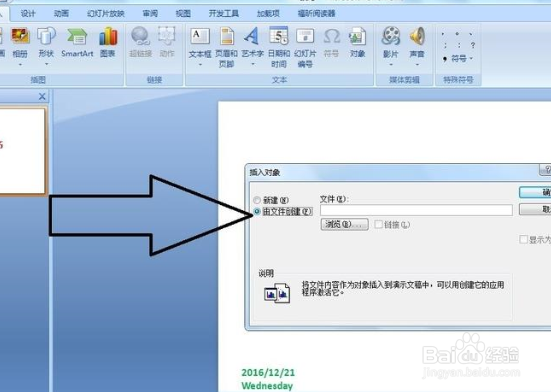The width and height of the screenshot is (551, 392).
Task: Click the dialog help question button
Action: [x=546, y=170]
